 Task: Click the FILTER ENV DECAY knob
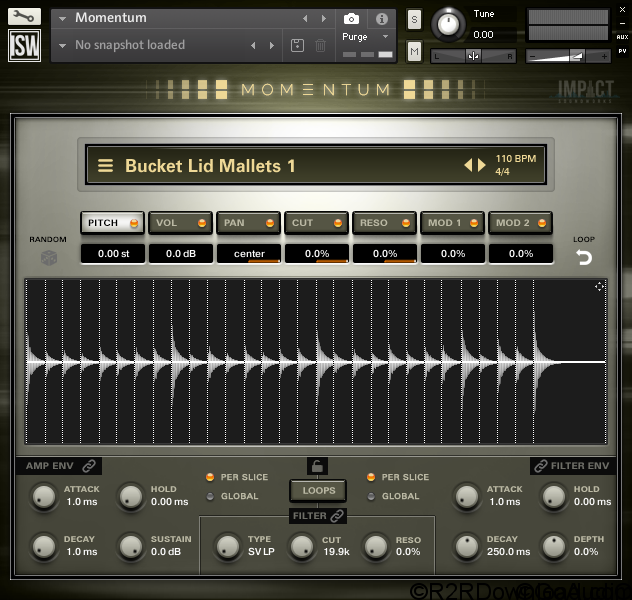coord(467,546)
